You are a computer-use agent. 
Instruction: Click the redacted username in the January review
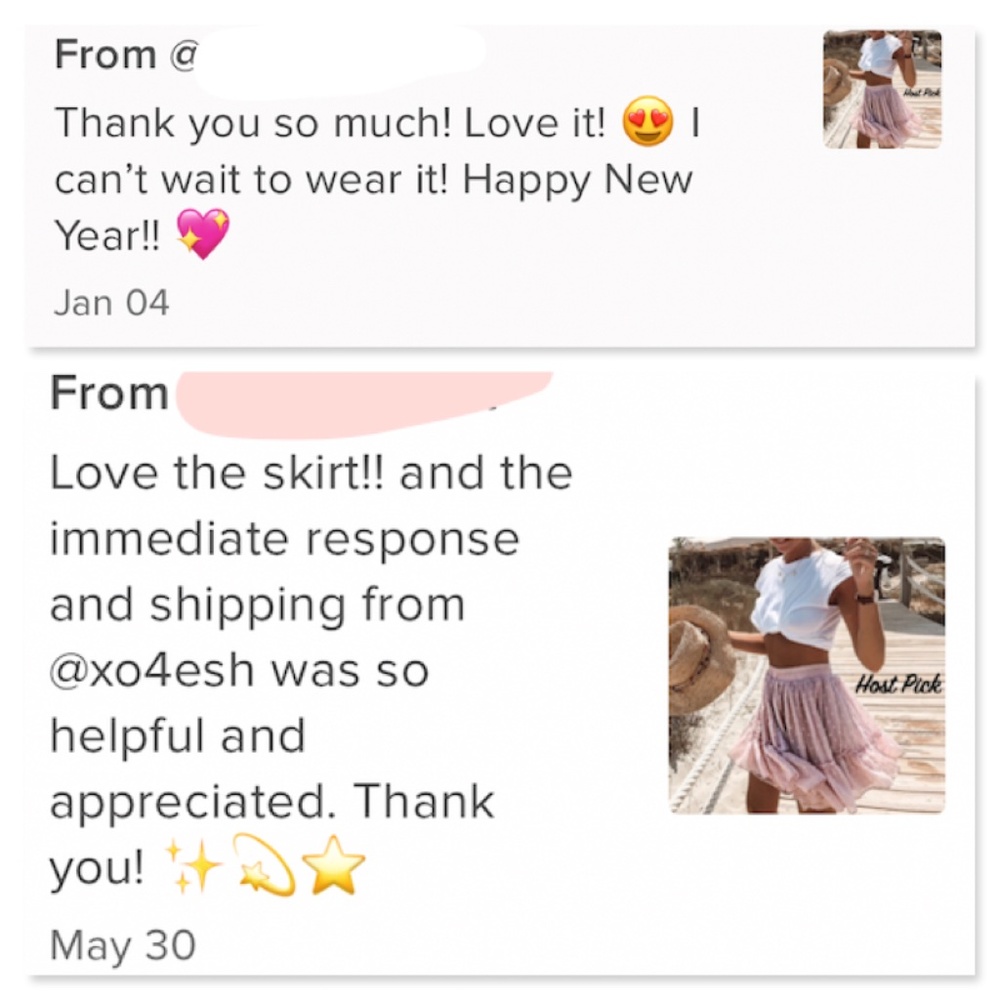(x=340, y=52)
